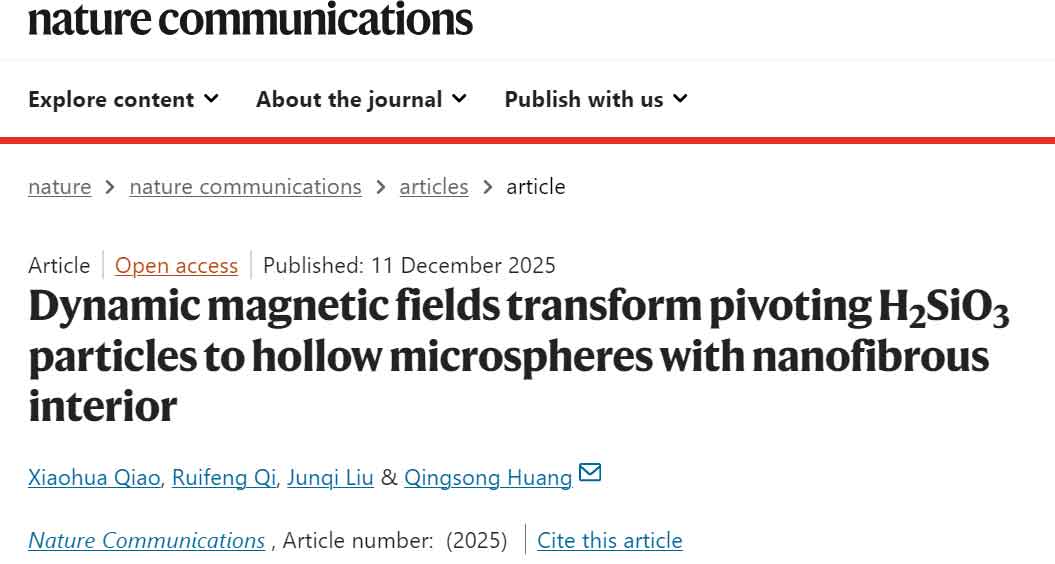The height and width of the screenshot is (564, 1055).
Task: Open the Open access link
Action: coord(176,266)
